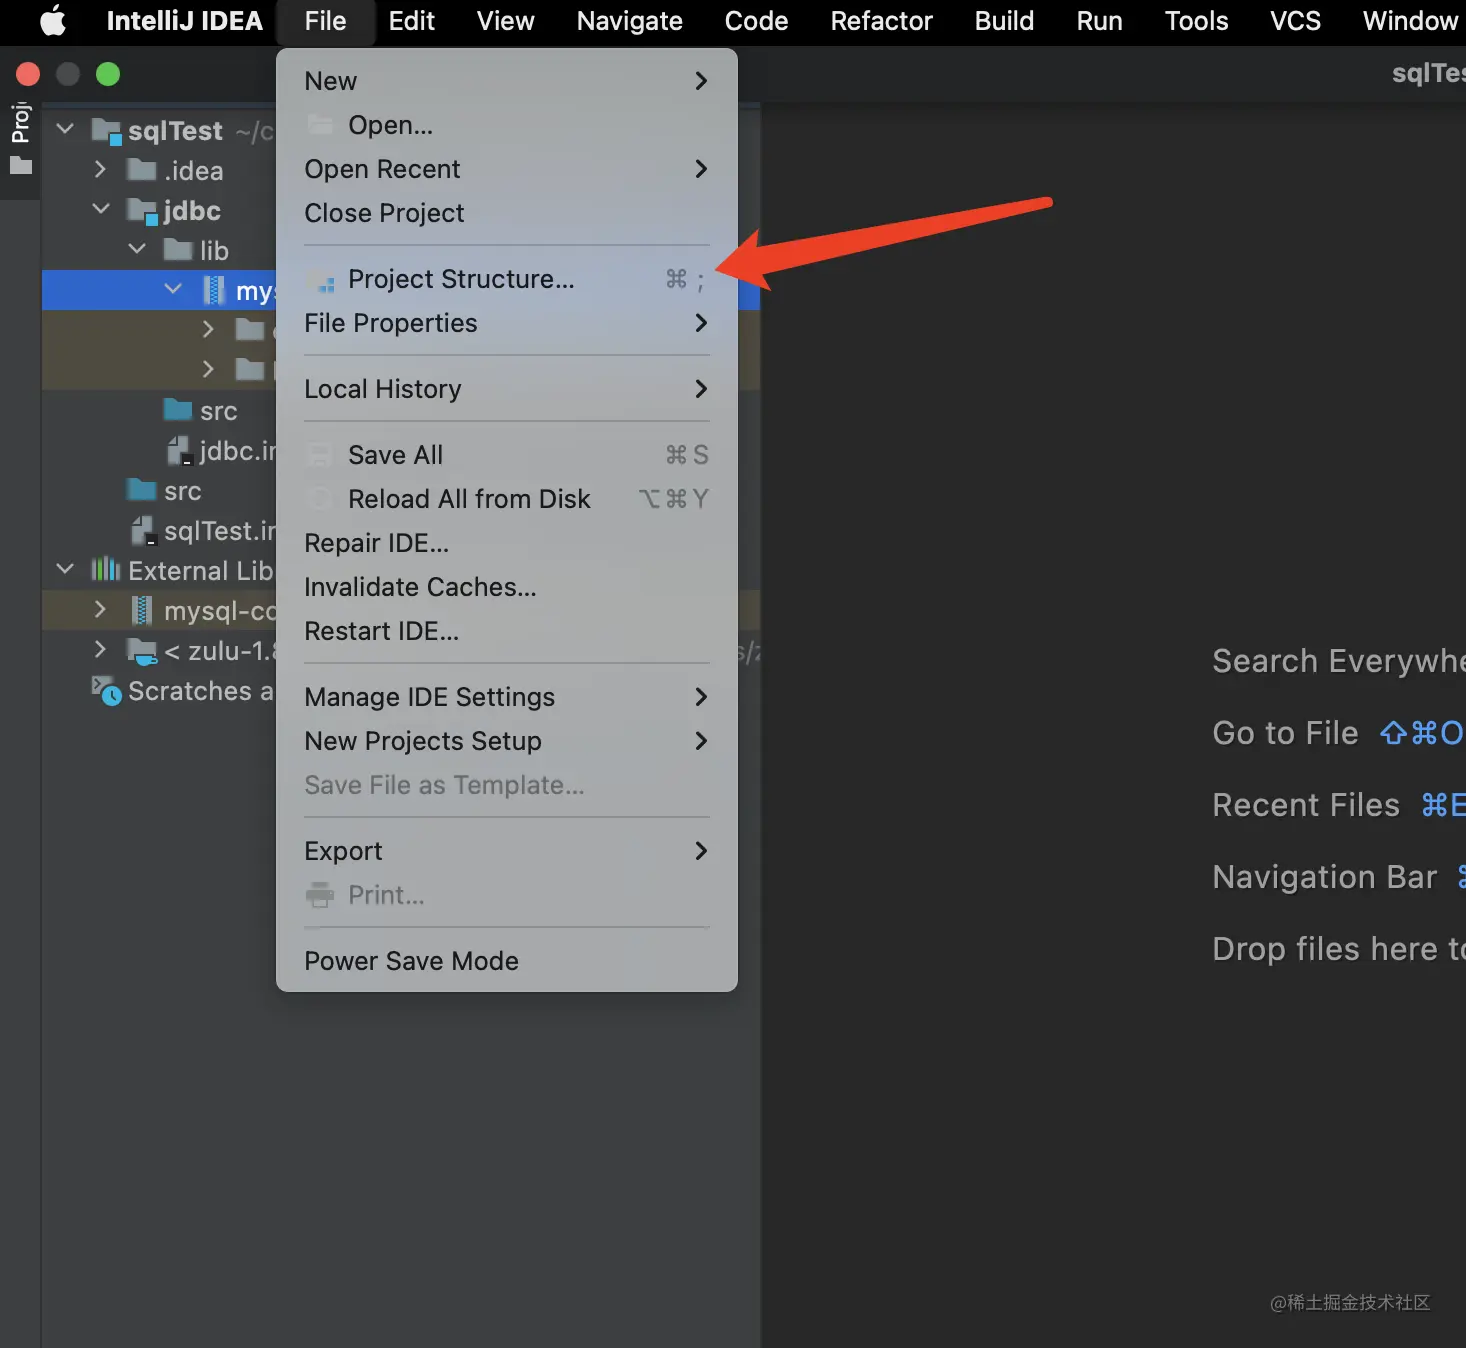Screen dimensions: 1466x1348
Task: Open the Apple menu
Action: 53,21
